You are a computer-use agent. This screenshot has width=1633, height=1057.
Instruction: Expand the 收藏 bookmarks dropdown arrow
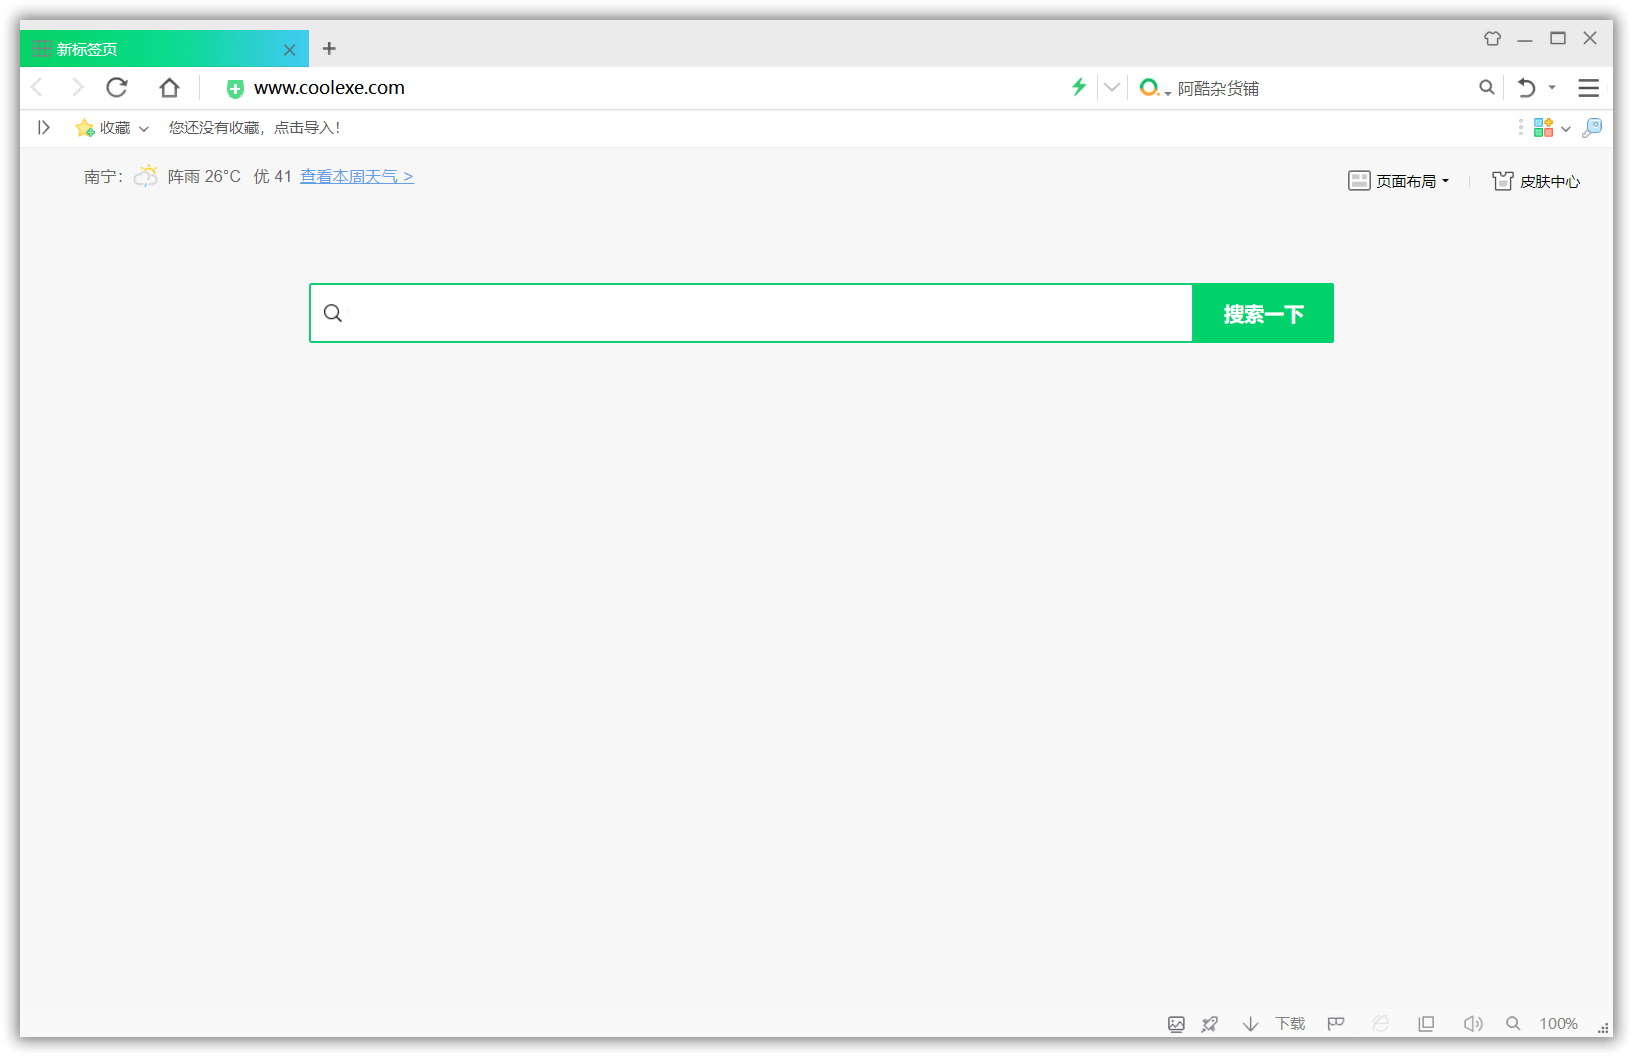point(143,128)
